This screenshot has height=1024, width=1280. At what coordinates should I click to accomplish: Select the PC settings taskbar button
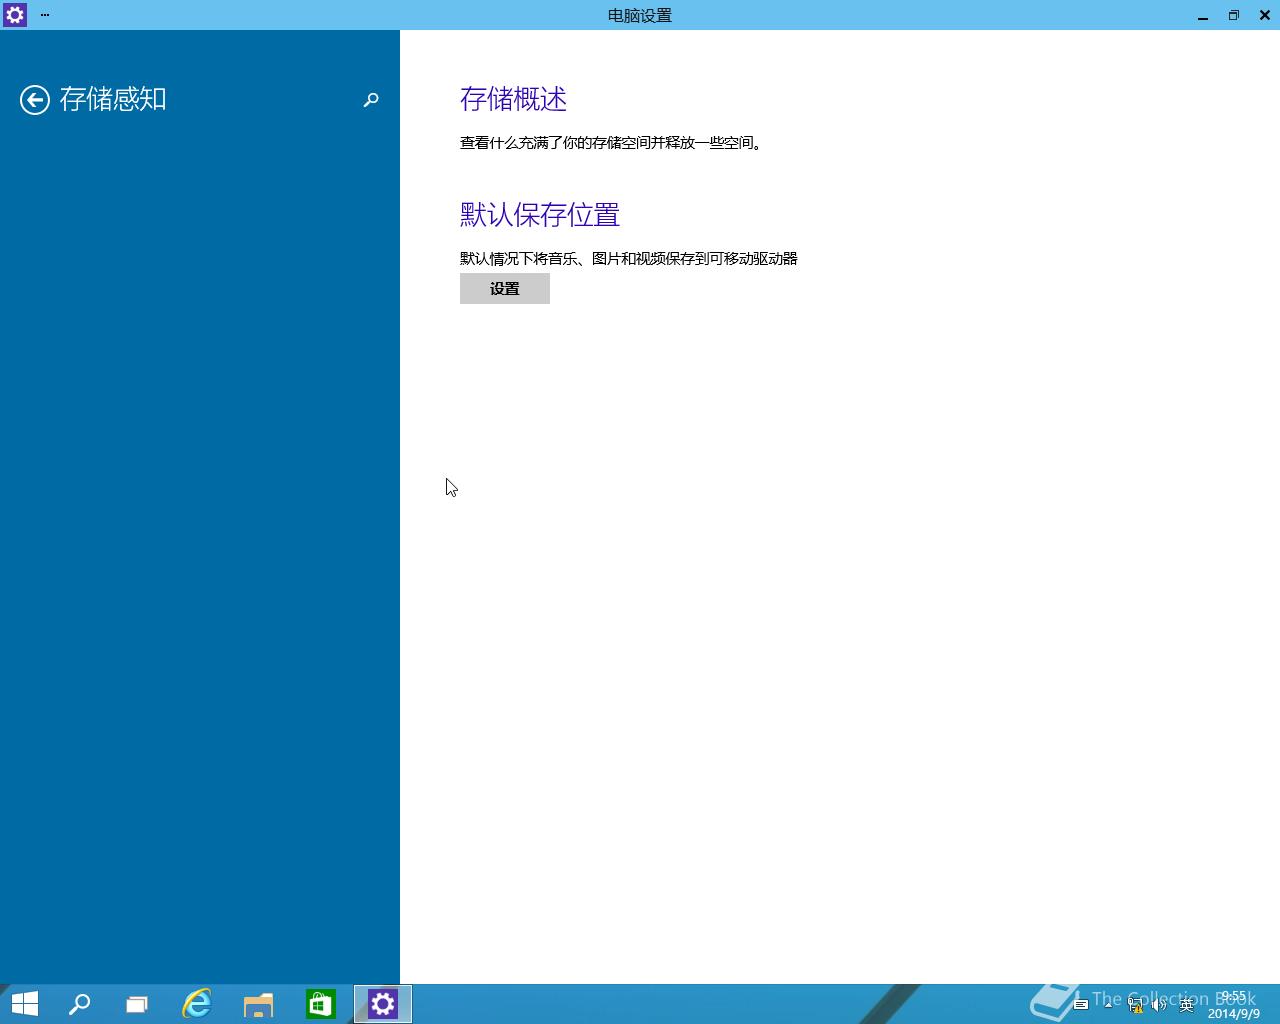(x=383, y=1004)
